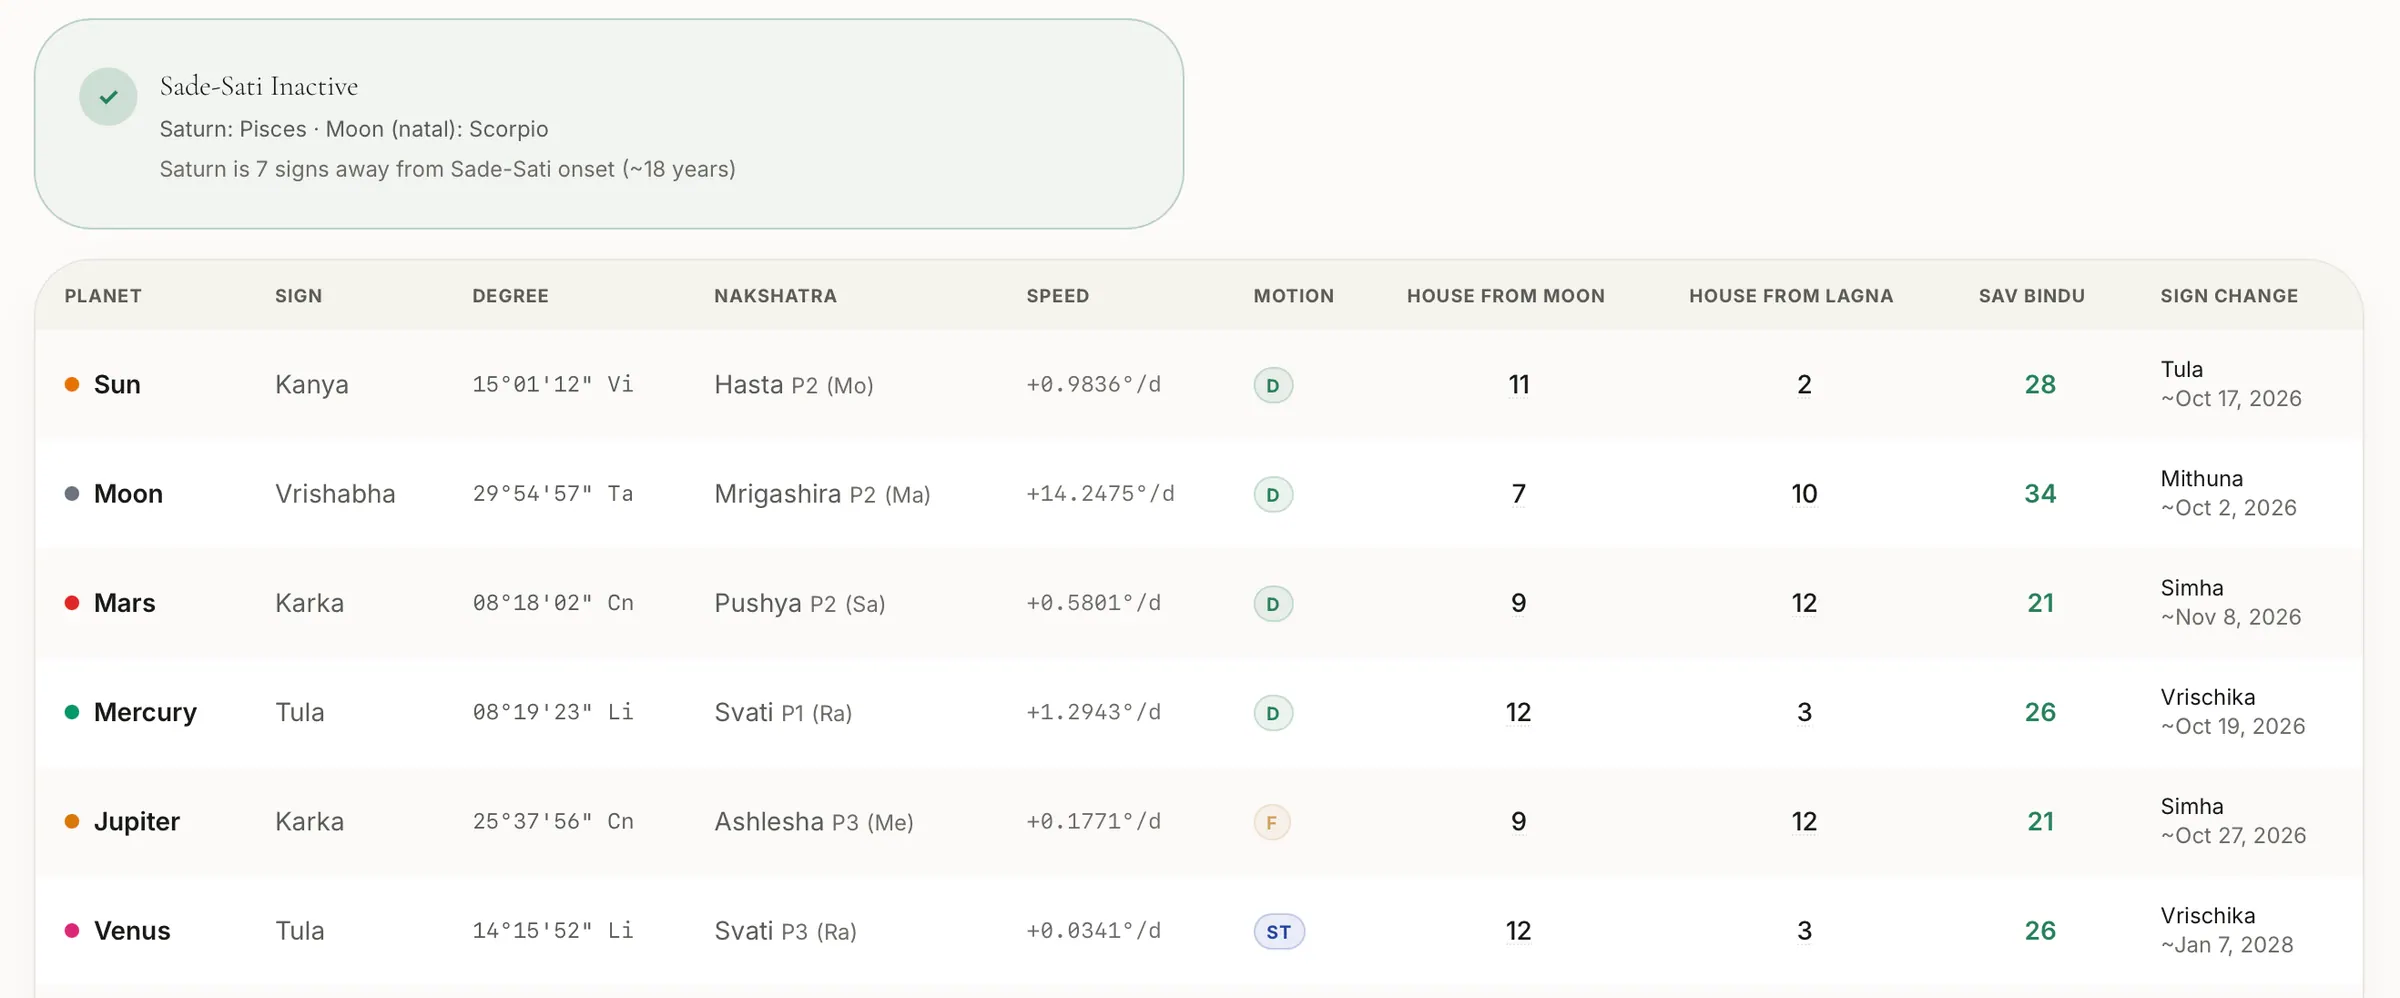Click the pink dot beside Venus
Image resolution: width=2400 pixels, height=998 pixels.
pos(72,930)
